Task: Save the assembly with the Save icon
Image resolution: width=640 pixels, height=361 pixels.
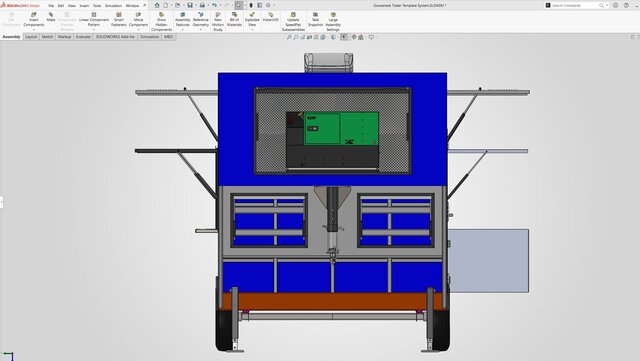Action: [190, 5]
